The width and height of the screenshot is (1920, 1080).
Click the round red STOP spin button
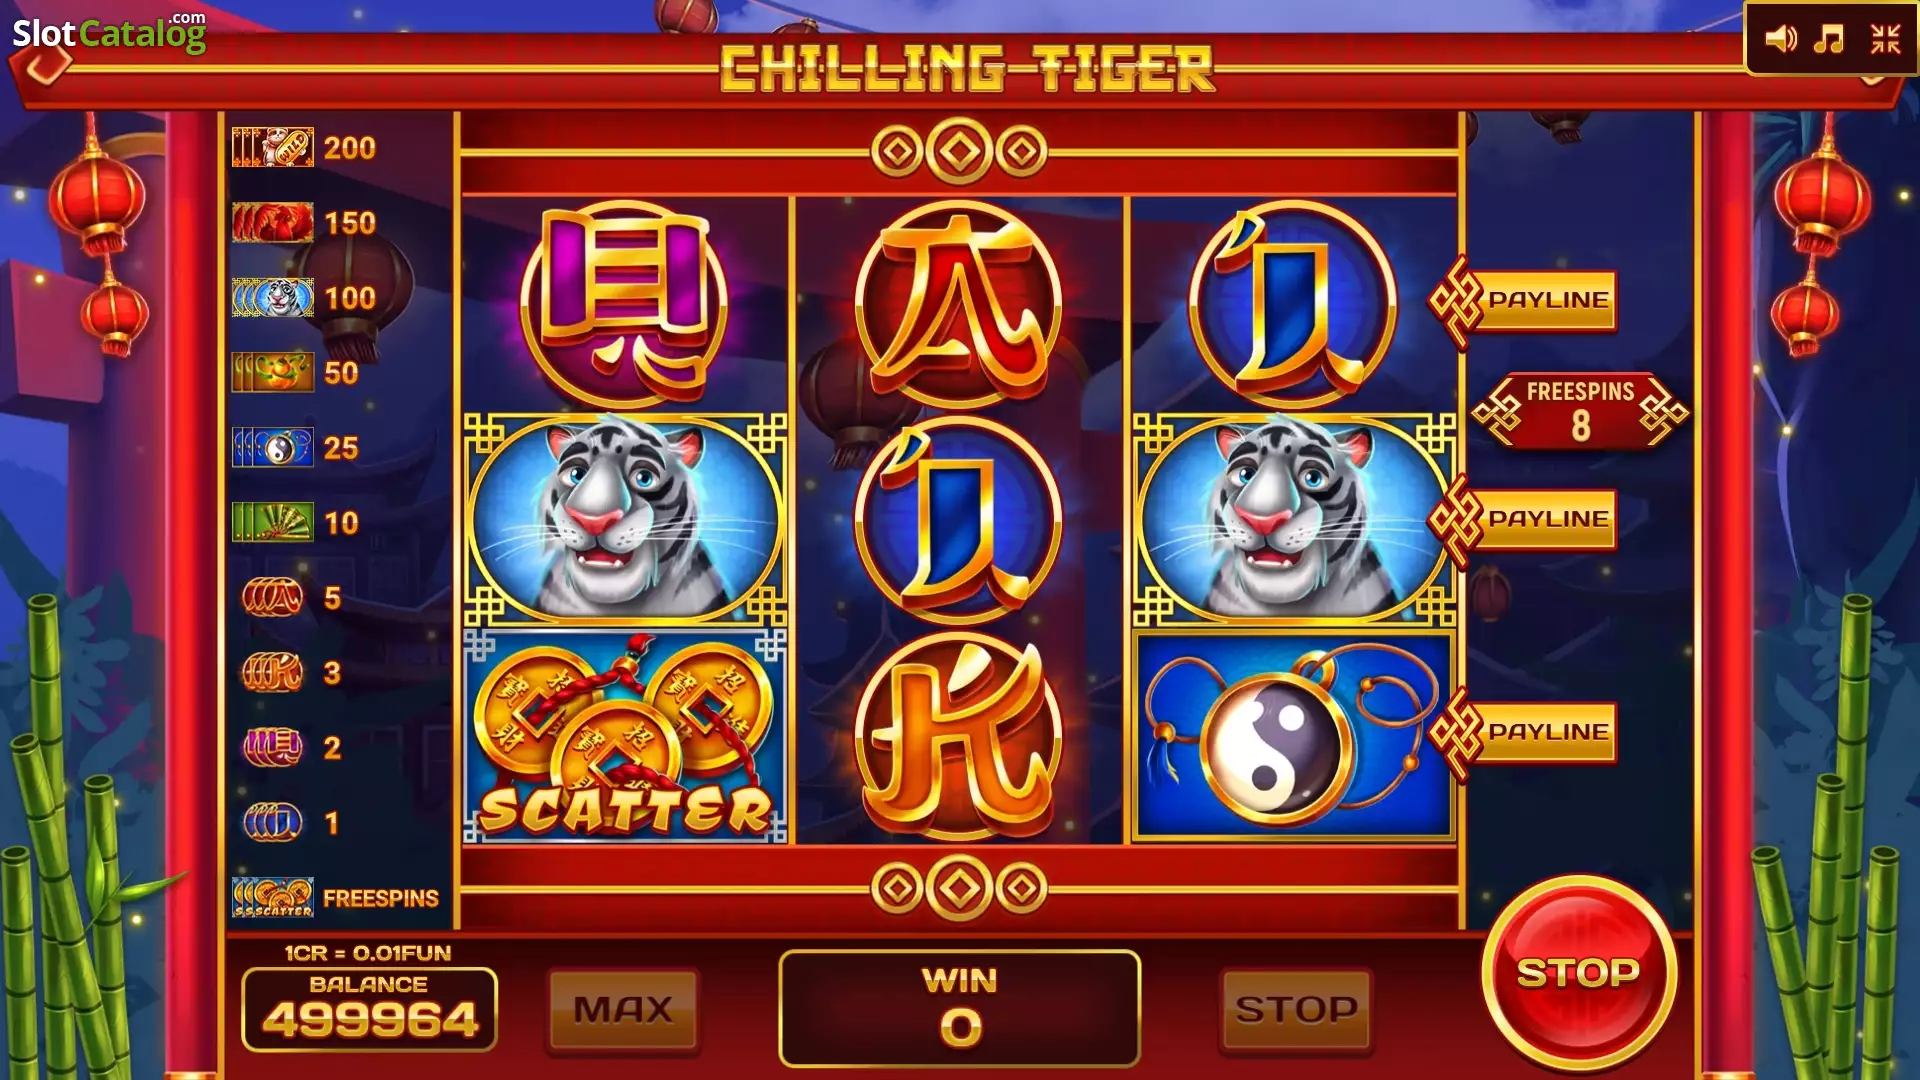pos(1579,972)
